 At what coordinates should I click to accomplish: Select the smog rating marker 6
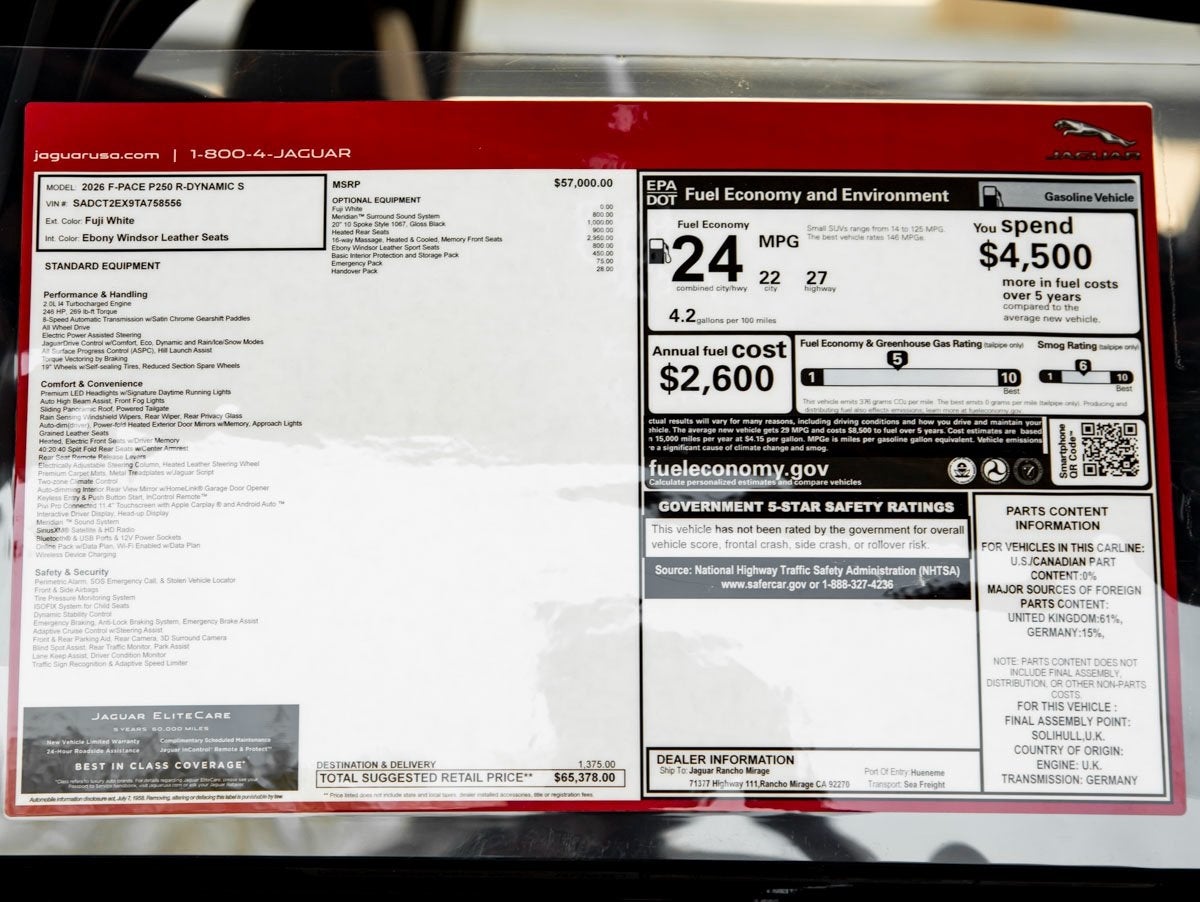(1082, 365)
